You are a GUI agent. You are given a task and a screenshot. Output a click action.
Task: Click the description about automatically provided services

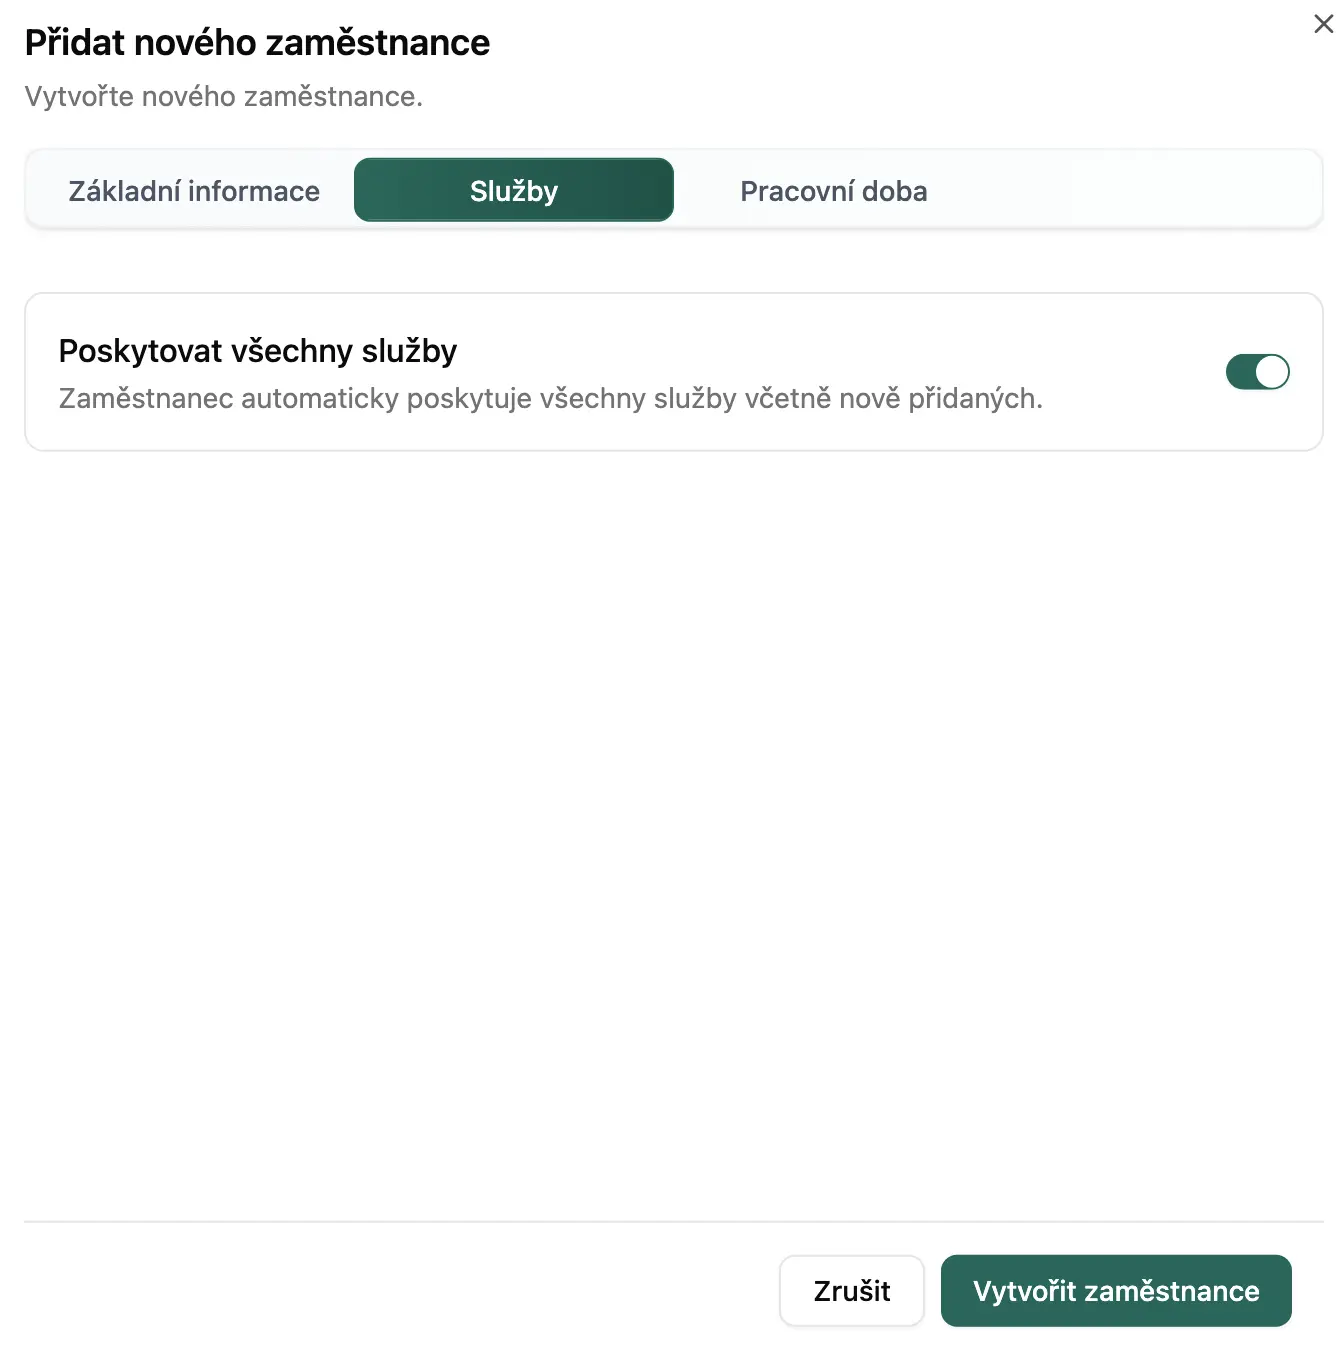550,399
